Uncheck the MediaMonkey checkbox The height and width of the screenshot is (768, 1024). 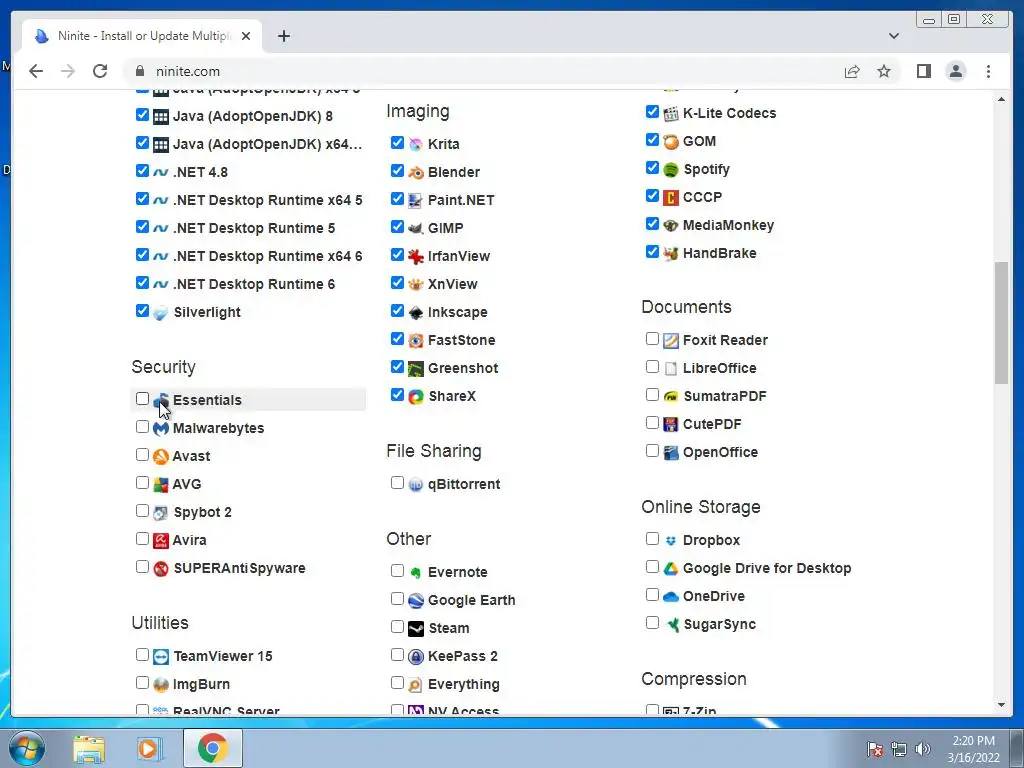[x=652, y=223]
